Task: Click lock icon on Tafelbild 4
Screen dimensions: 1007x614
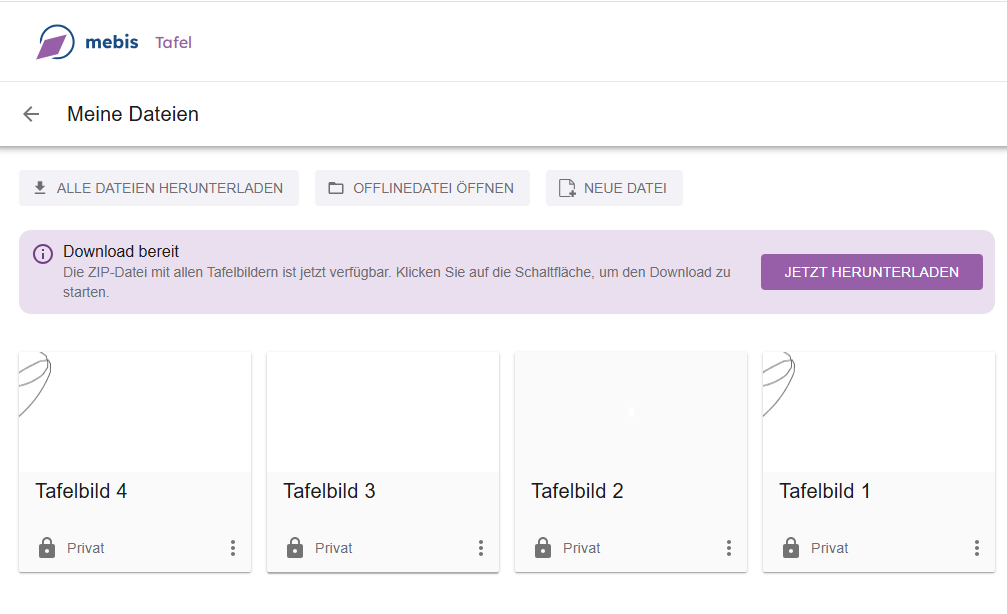Action: 46,548
